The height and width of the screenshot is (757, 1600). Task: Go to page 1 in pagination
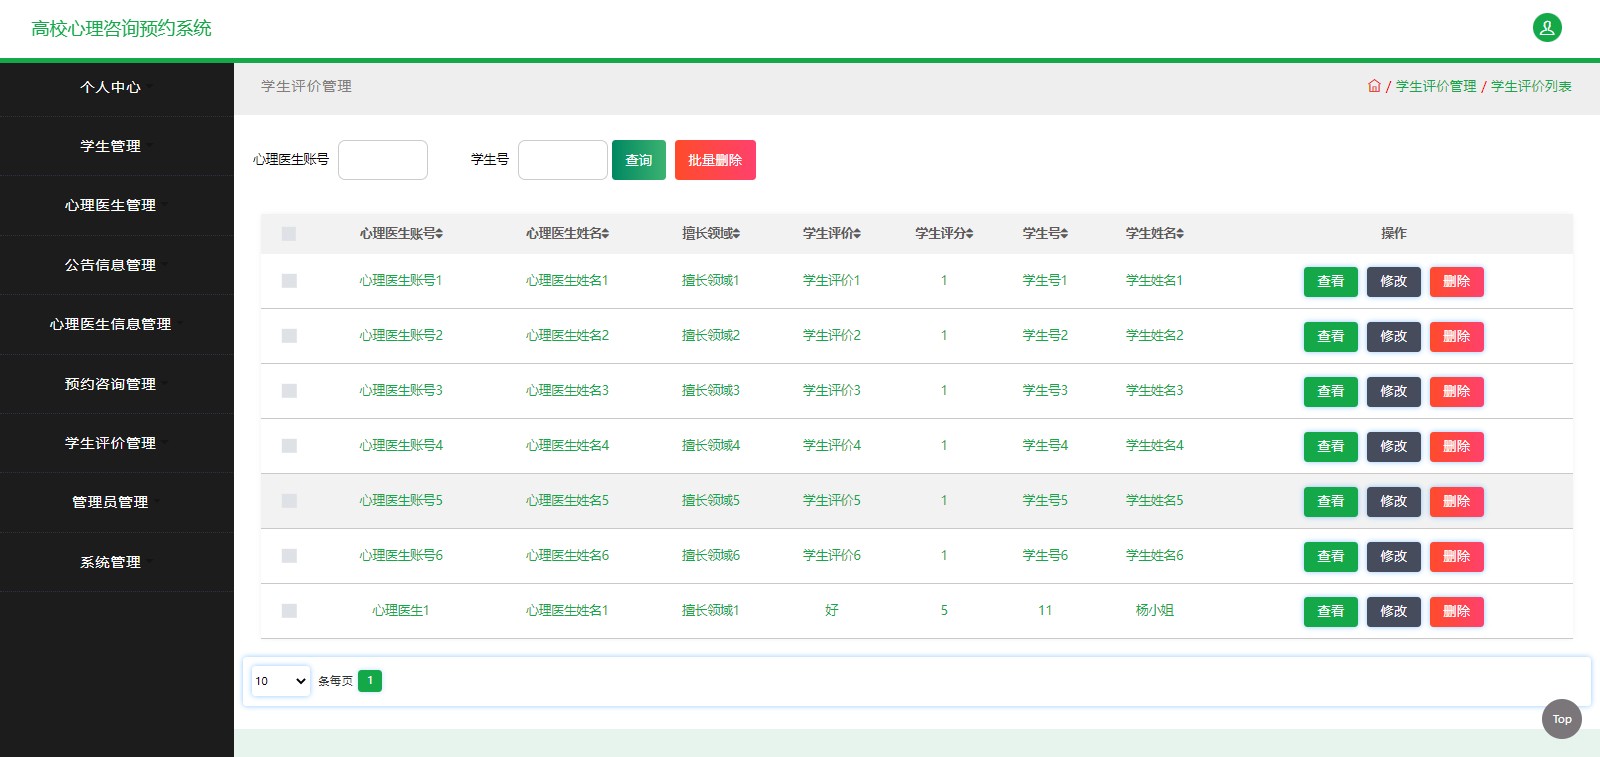coord(369,681)
